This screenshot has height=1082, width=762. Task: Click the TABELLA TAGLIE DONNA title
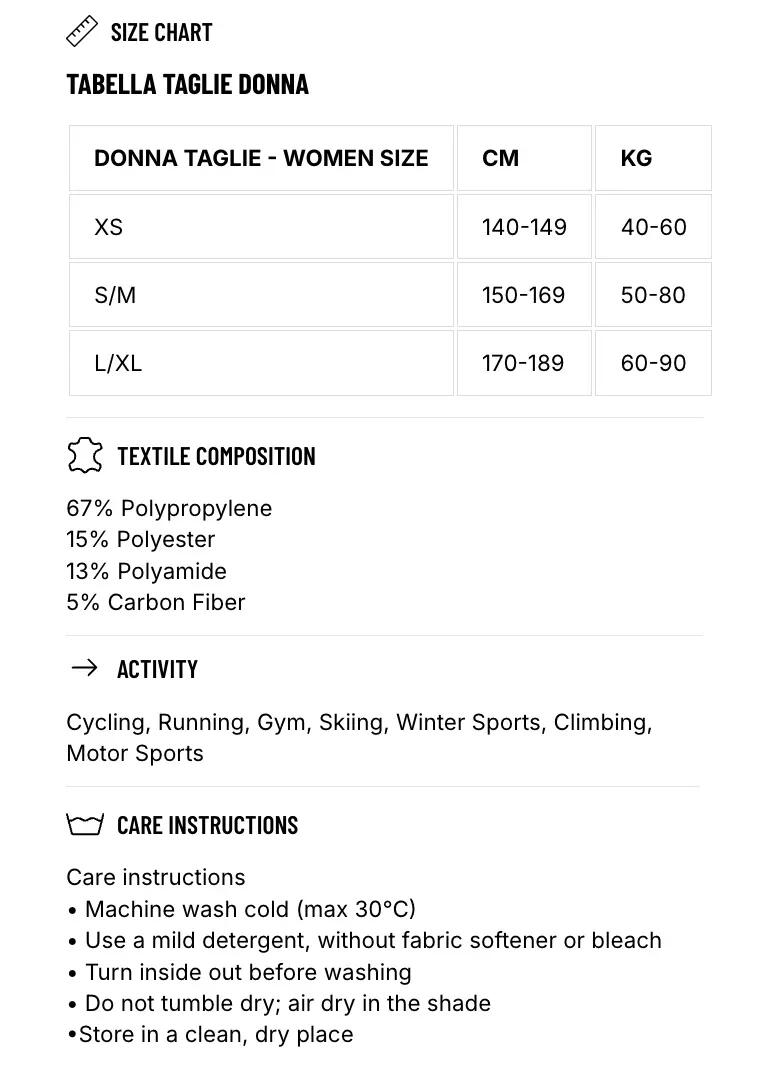(187, 84)
